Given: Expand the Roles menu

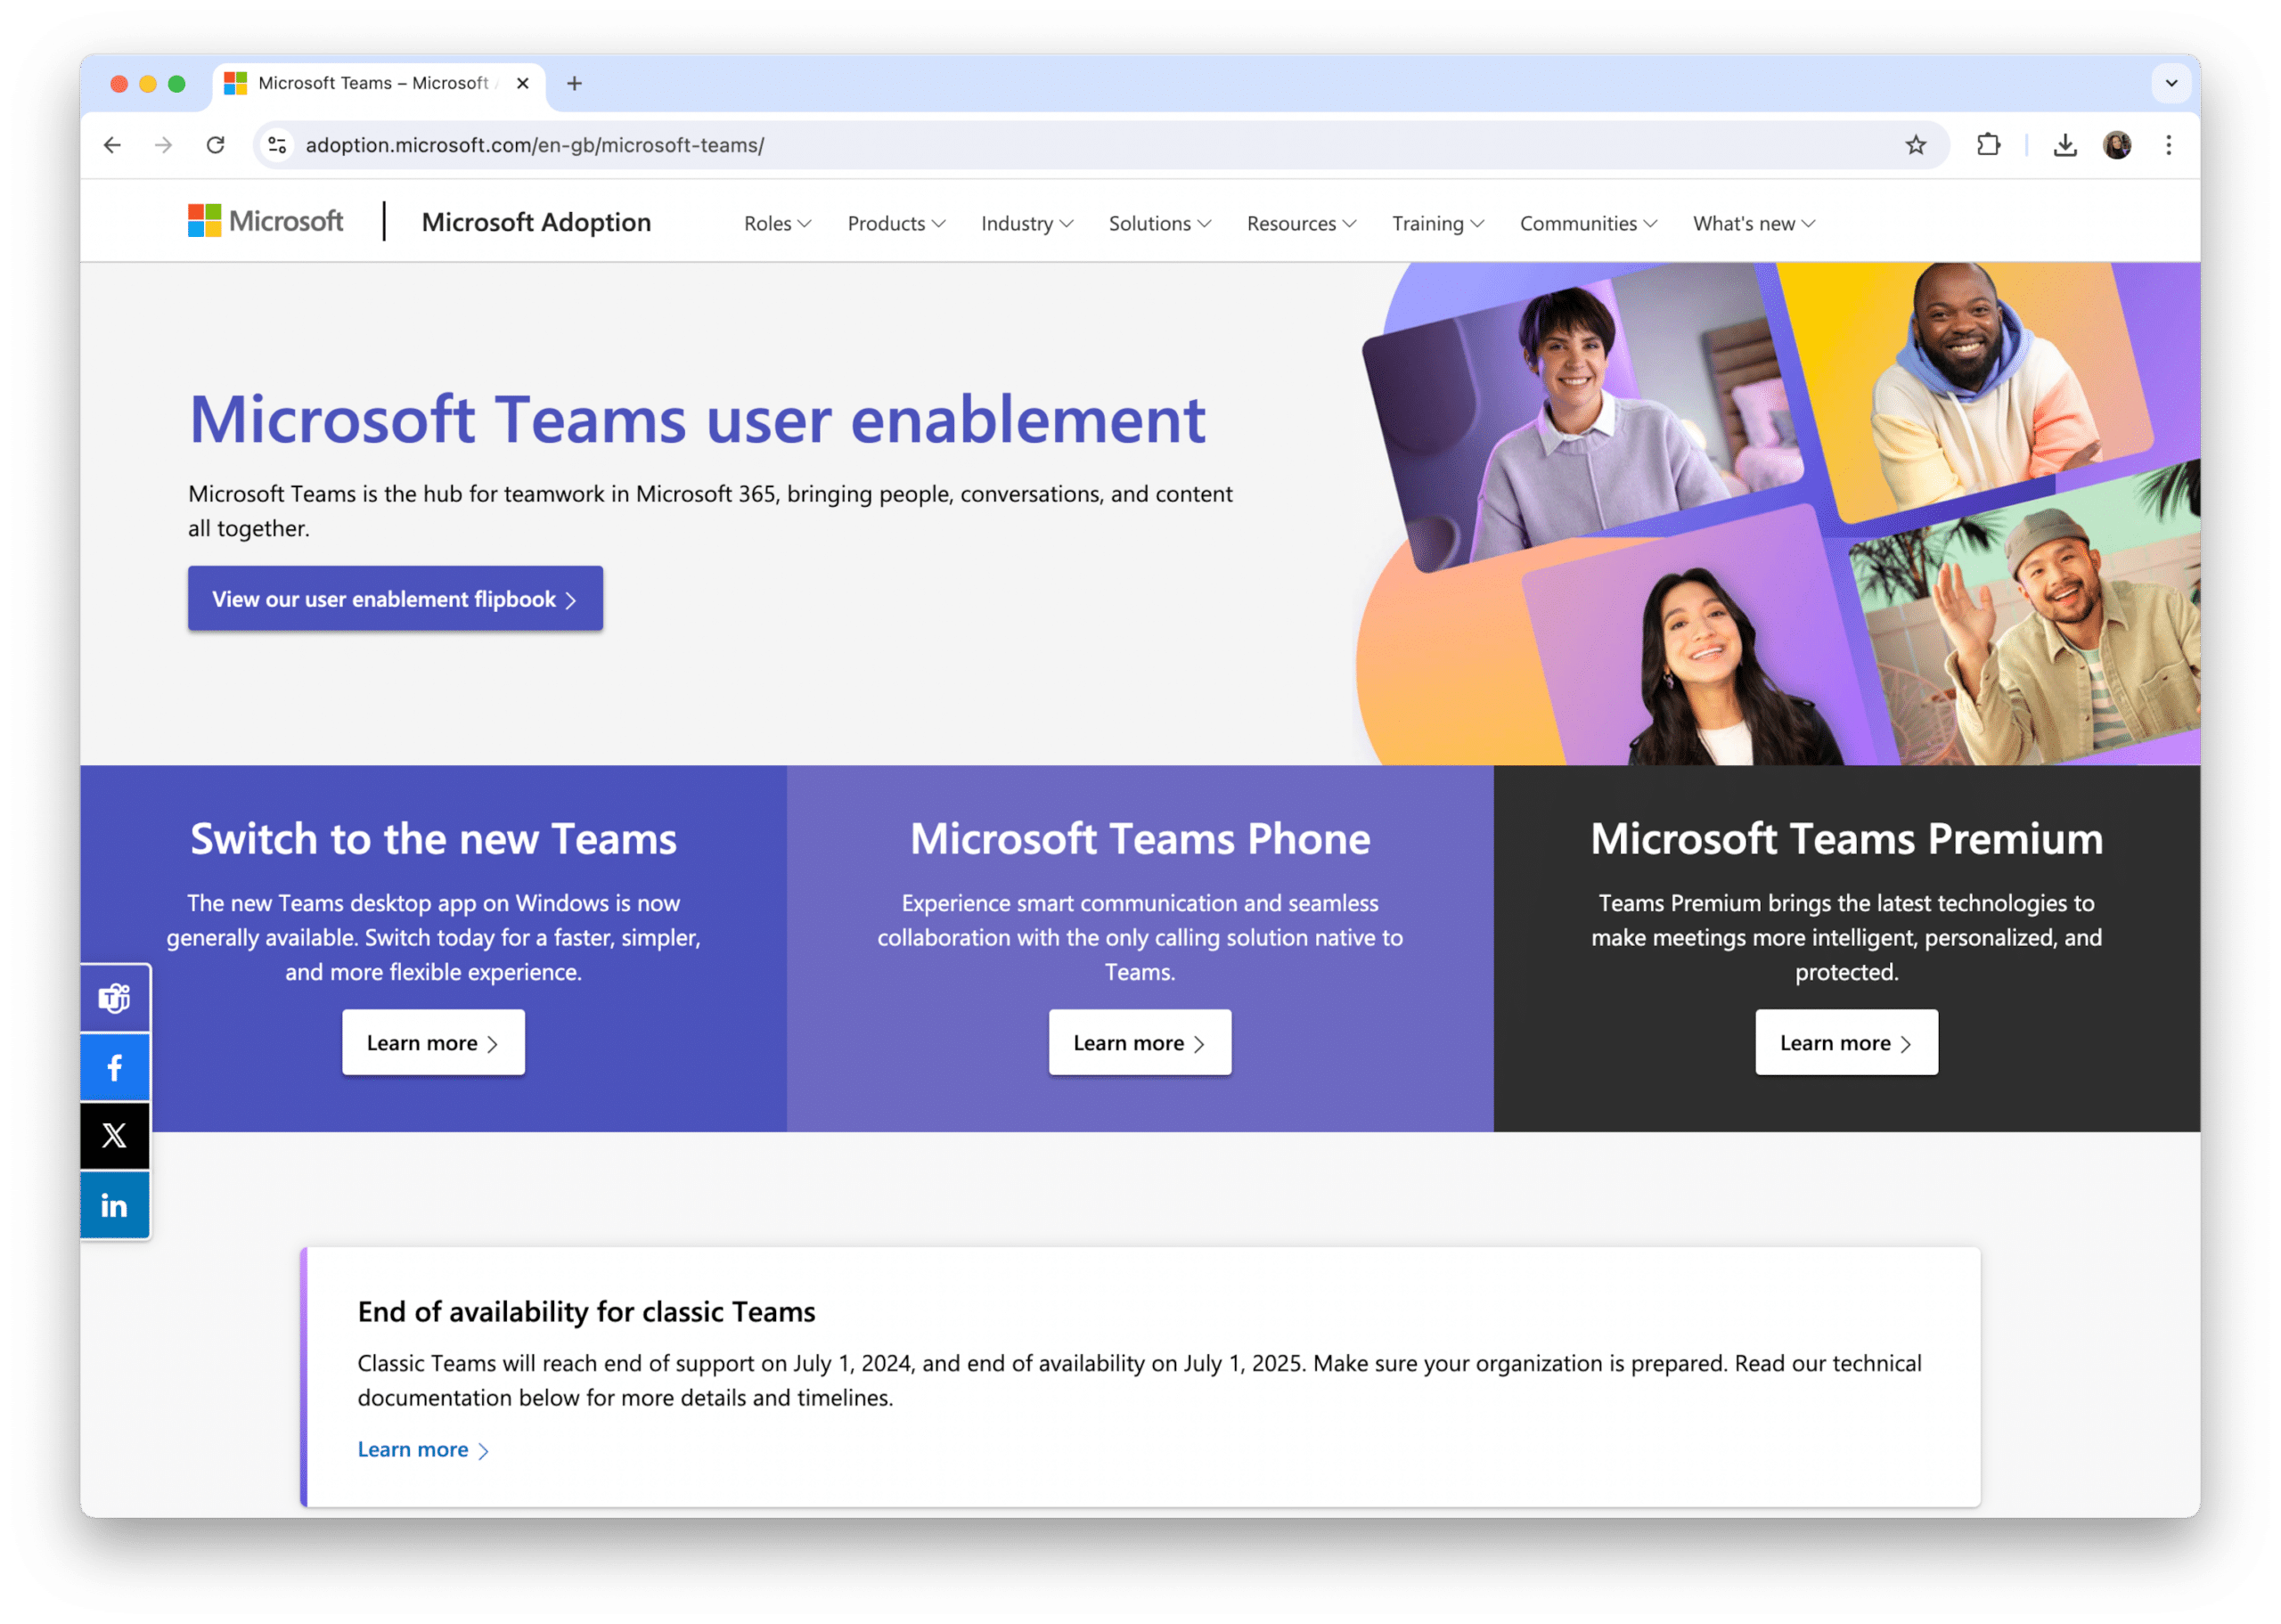Looking at the screenshot, I should pos(777,223).
